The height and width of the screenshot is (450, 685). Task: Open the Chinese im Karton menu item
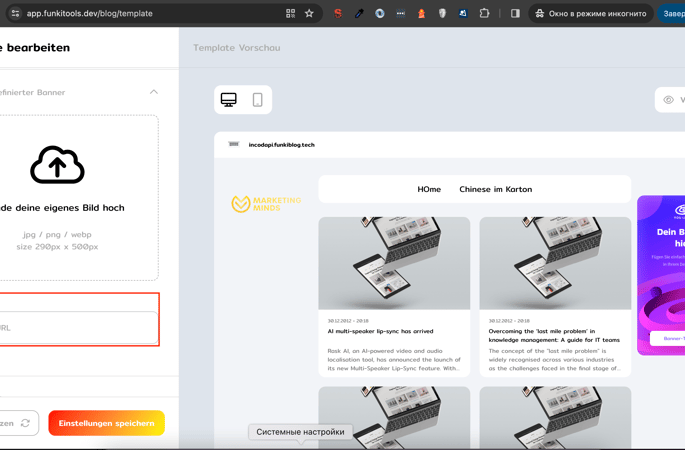(x=495, y=189)
